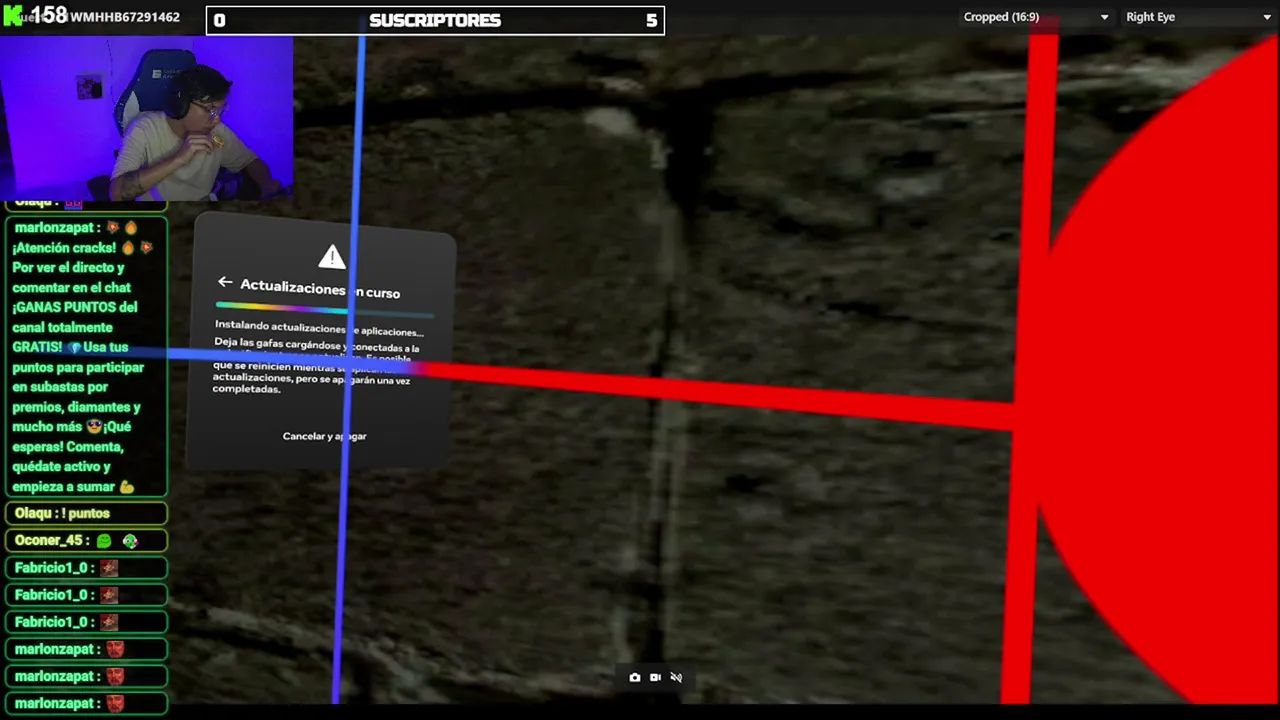Go back using the arrow beside Actualizaciones
This screenshot has width=1280, height=720.
225,283
